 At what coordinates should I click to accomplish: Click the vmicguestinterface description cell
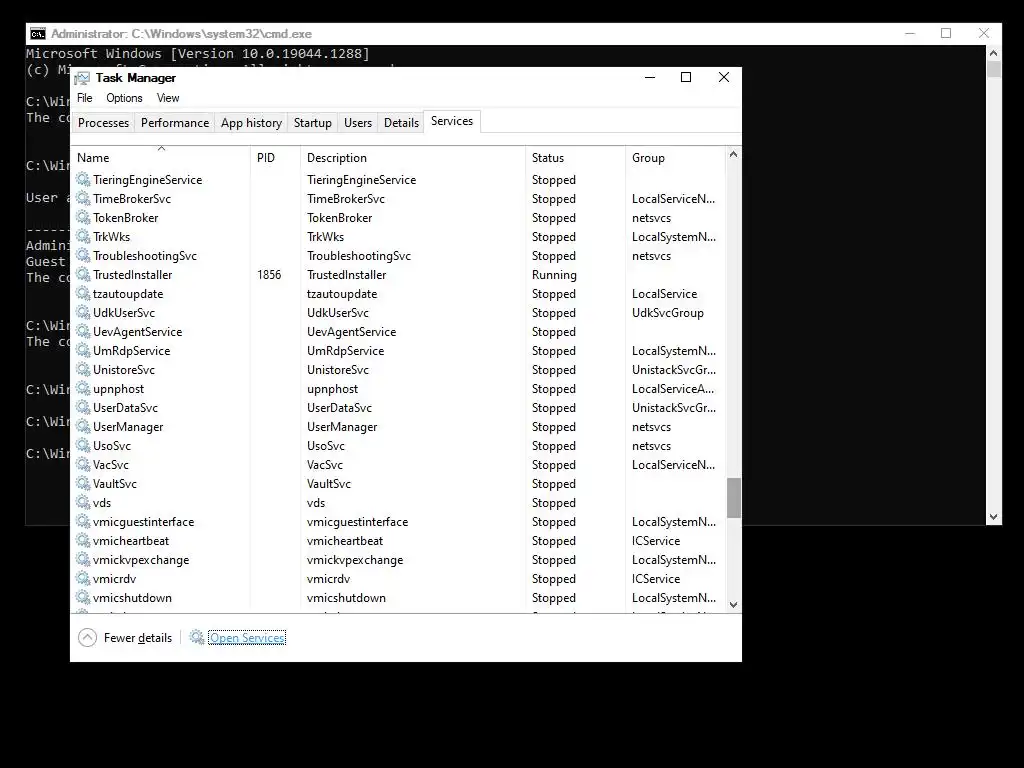click(x=357, y=522)
